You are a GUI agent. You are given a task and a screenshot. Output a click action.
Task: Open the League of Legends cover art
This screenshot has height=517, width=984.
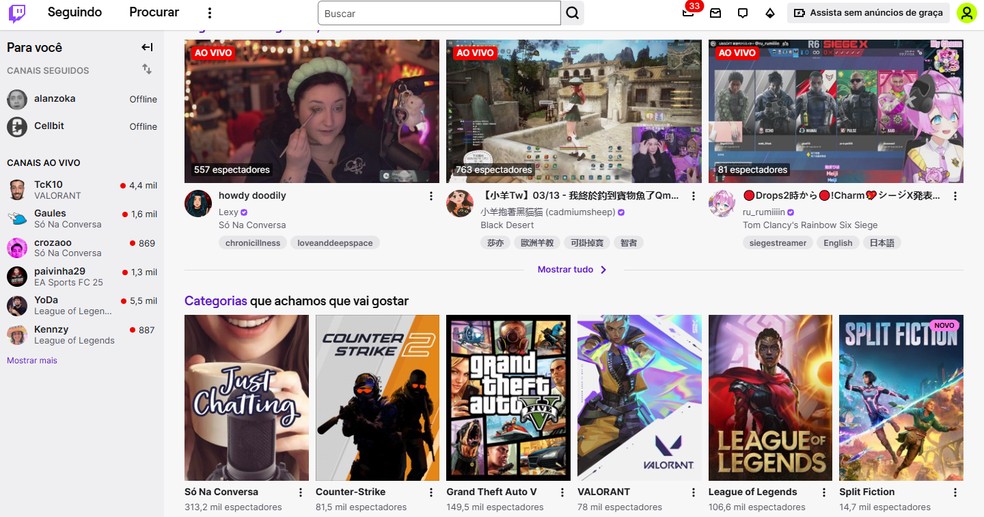[770, 398]
